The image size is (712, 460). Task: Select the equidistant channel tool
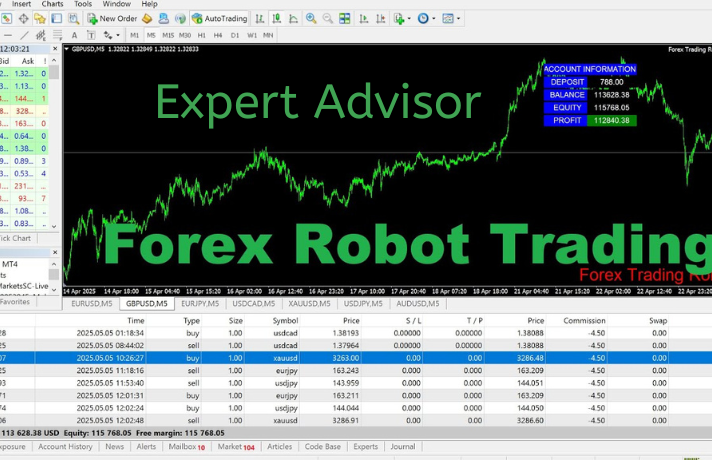click(x=41, y=35)
